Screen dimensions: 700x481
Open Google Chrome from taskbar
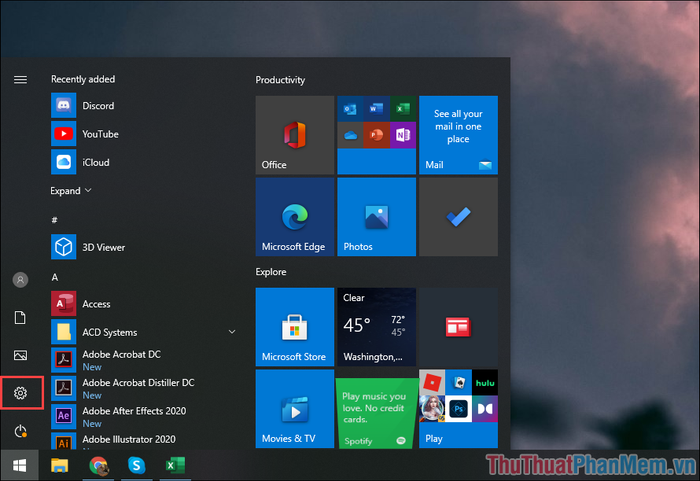click(98, 465)
